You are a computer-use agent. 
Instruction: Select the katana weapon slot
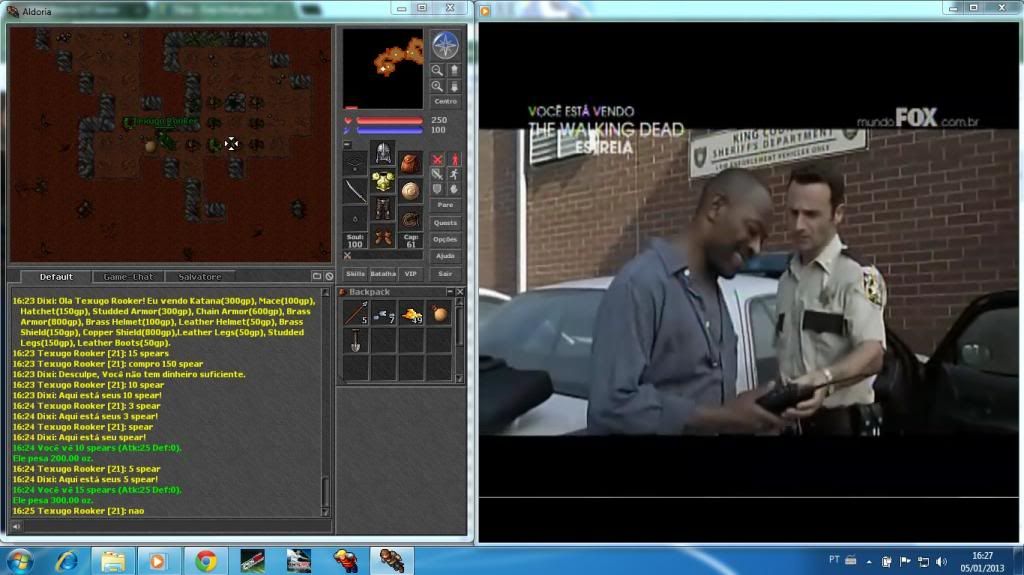point(355,191)
